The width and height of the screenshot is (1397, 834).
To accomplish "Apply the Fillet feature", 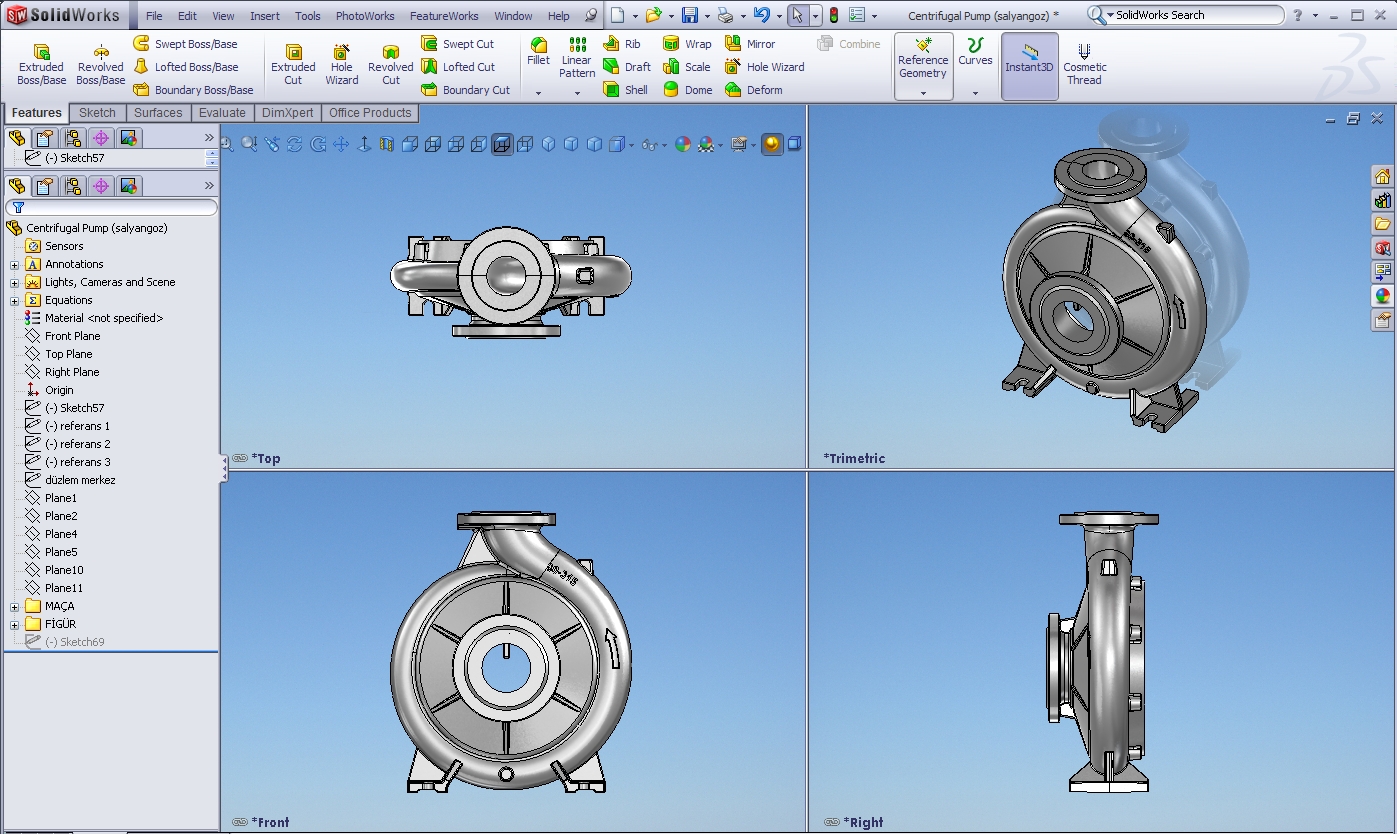I will tap(538, 52).
